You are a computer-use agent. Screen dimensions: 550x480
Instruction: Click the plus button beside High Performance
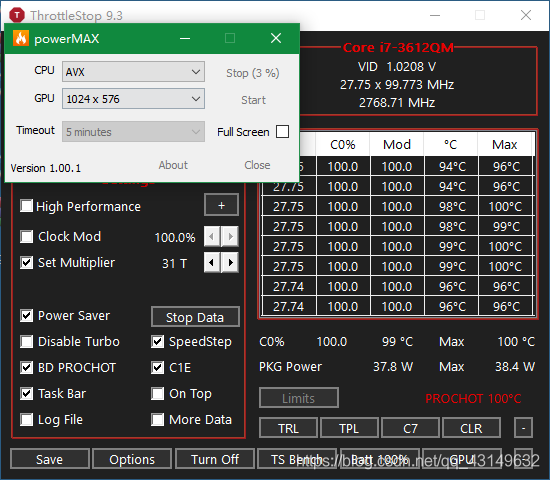tap(221, 205)
